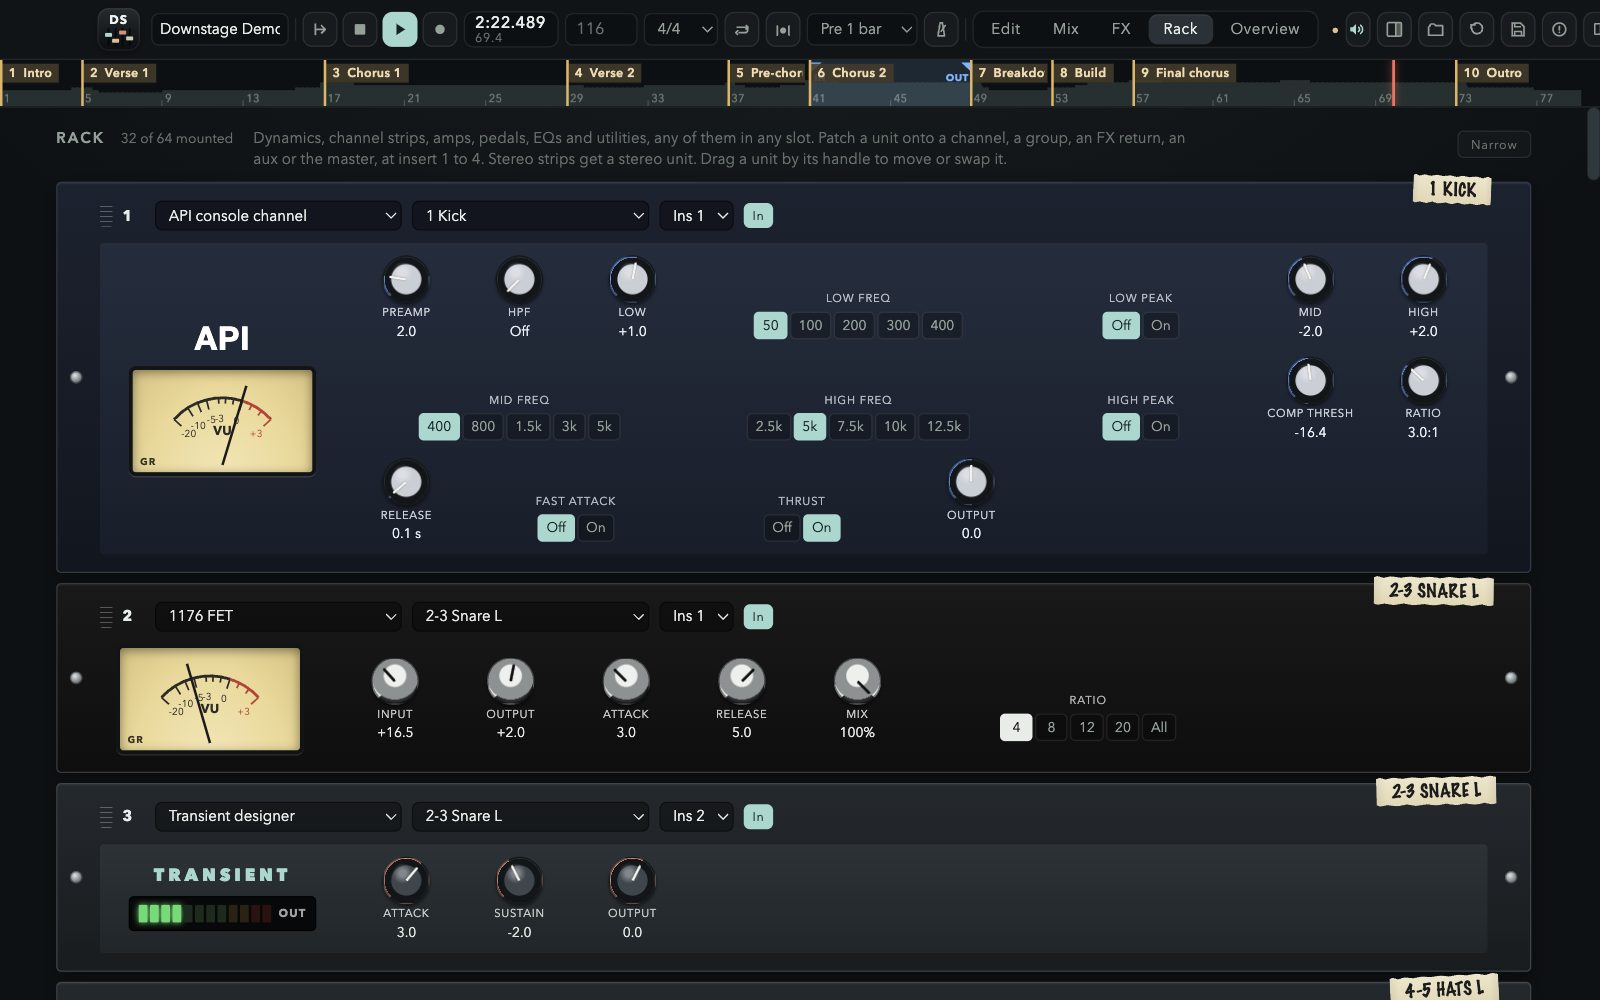Select 200 in Low Freq
This screenshot has width=1600, height=1000.
(x=854, y=325)
